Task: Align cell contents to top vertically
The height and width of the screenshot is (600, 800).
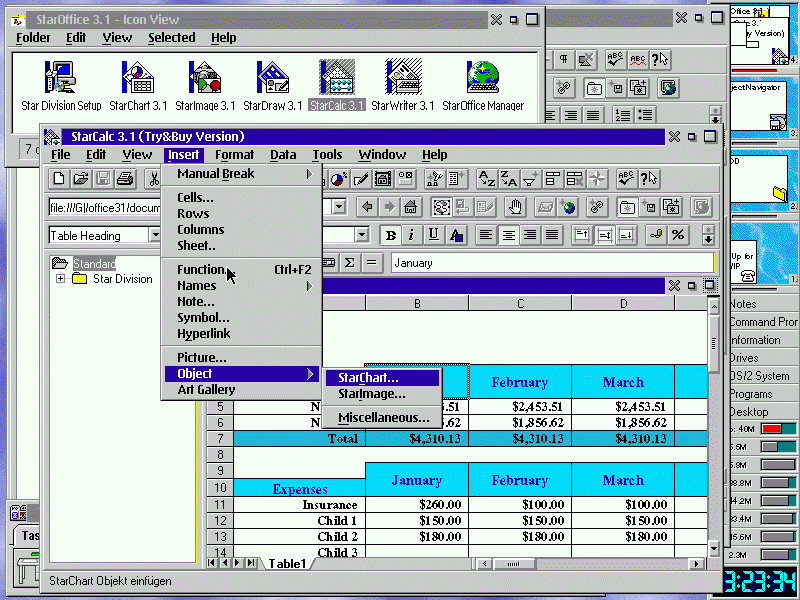Action: click(582, 235)
